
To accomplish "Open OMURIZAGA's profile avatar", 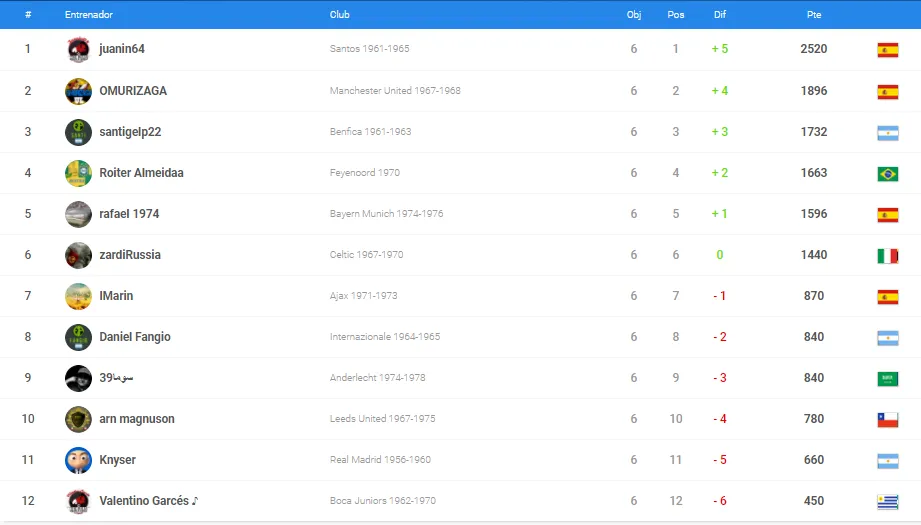I will tap(78, 91).
